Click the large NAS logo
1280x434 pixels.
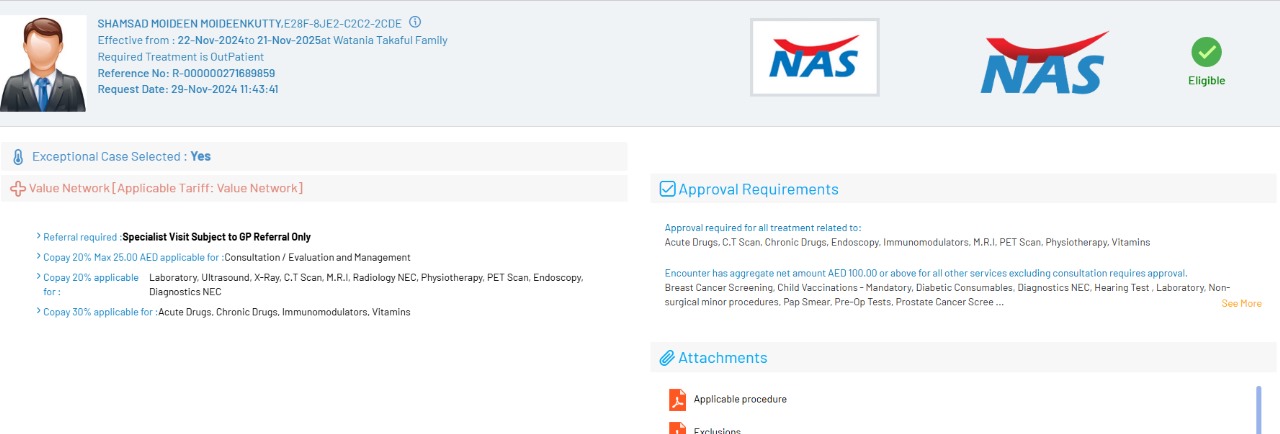(1045, 63)
